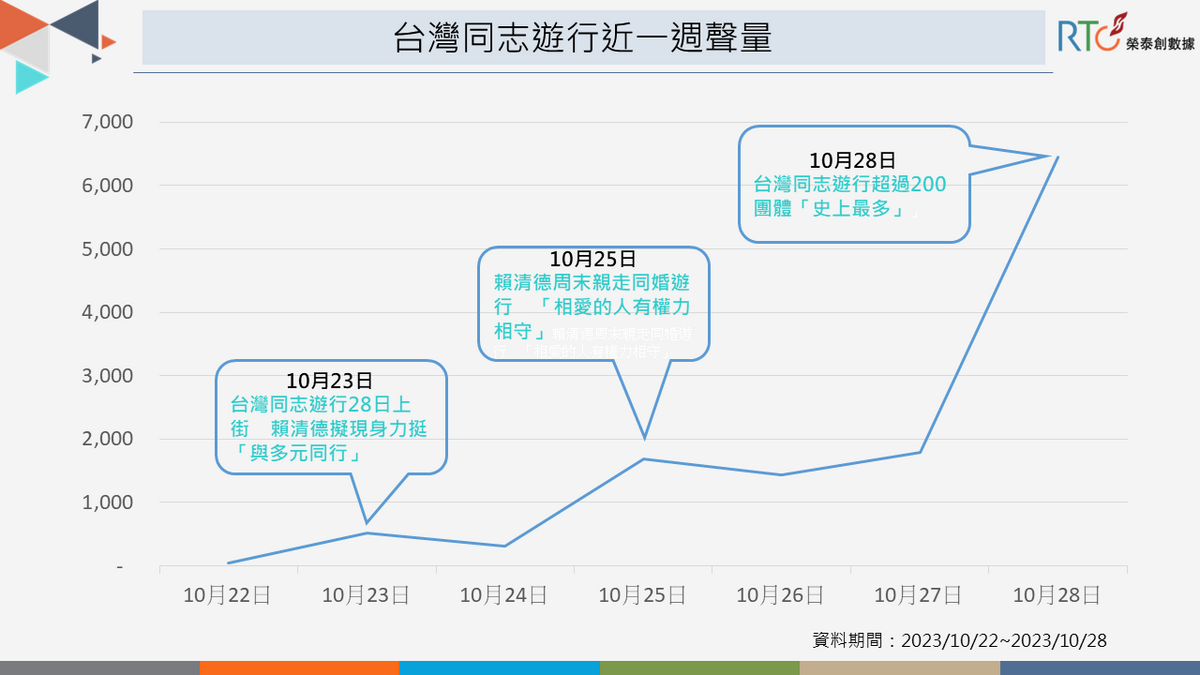Click the 資料期間 date range note
The width and height of the screenshot is (1200, 675).
[x=961, y=640]
